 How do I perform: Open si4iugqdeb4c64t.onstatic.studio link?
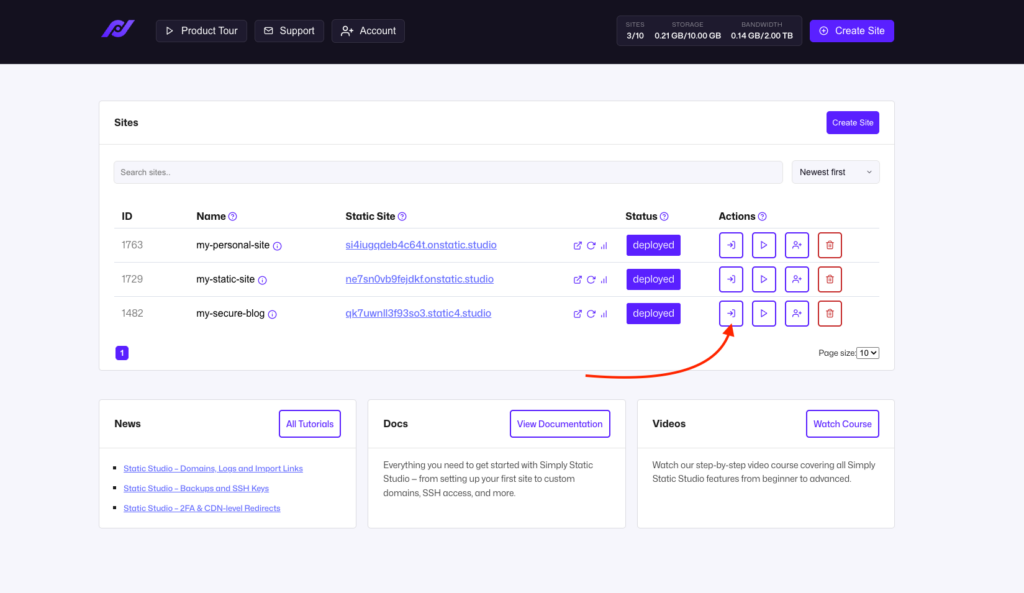[421, 245]
